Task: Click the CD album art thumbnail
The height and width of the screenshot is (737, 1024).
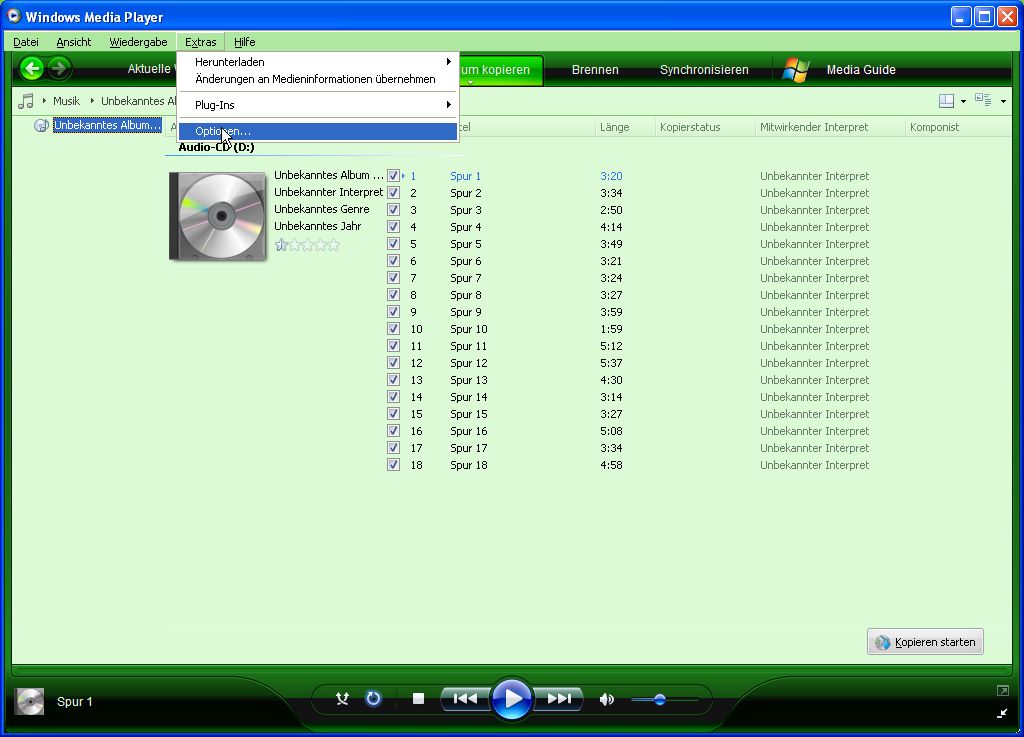Action: tap(217, 216)
